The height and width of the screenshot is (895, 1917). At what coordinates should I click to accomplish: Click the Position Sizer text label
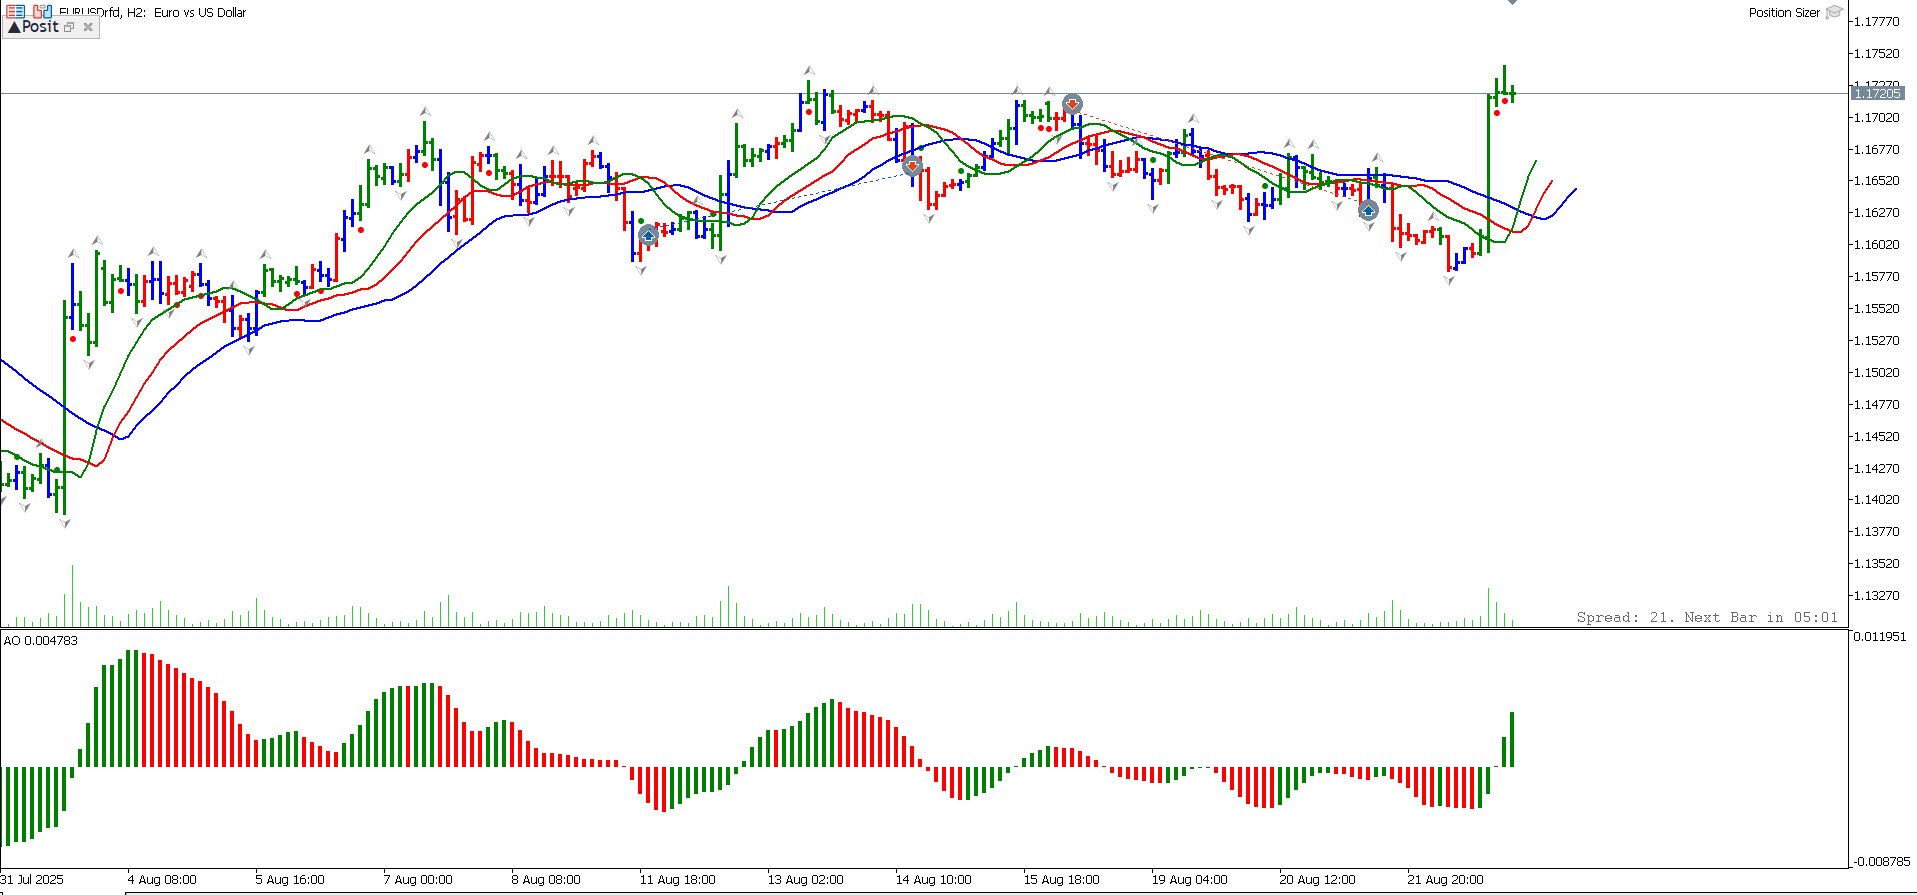pos(1783,12)
